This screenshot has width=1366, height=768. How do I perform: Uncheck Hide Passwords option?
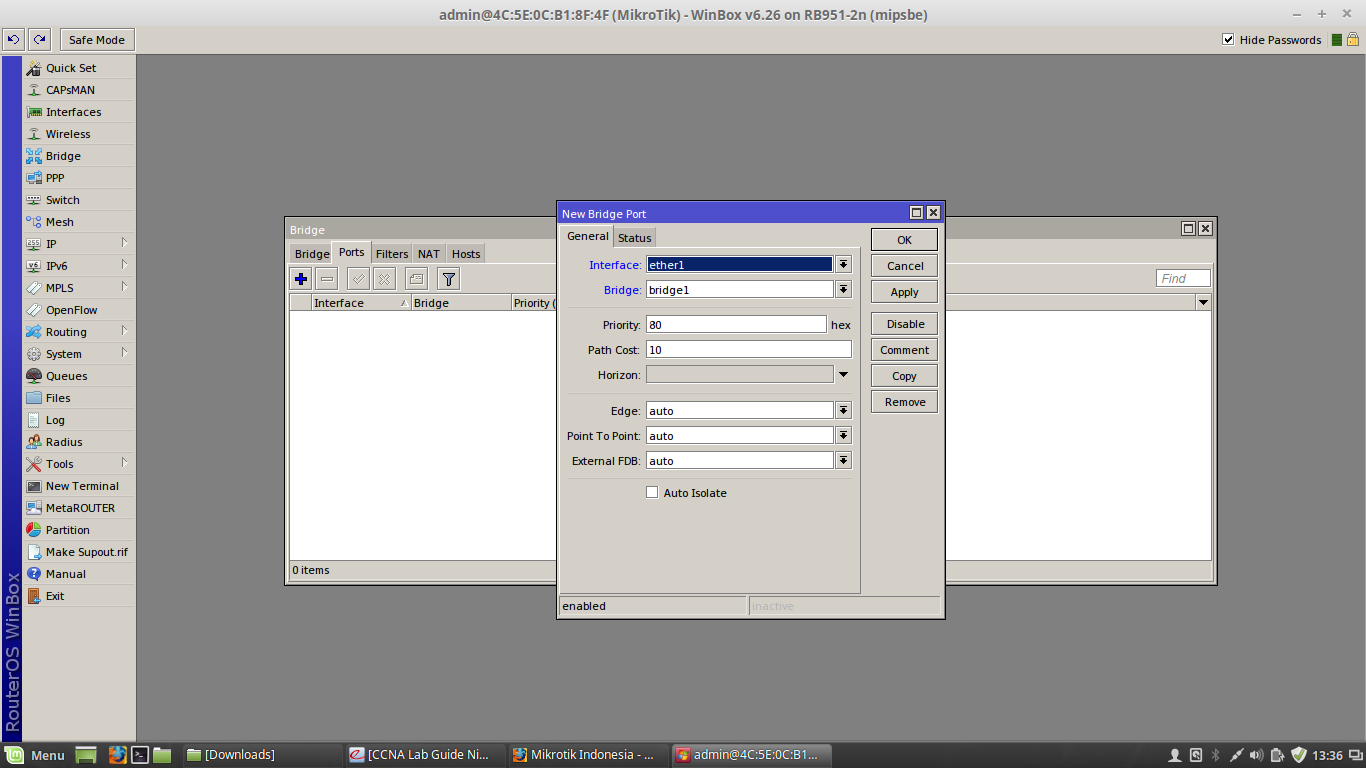click(1228, 40)
